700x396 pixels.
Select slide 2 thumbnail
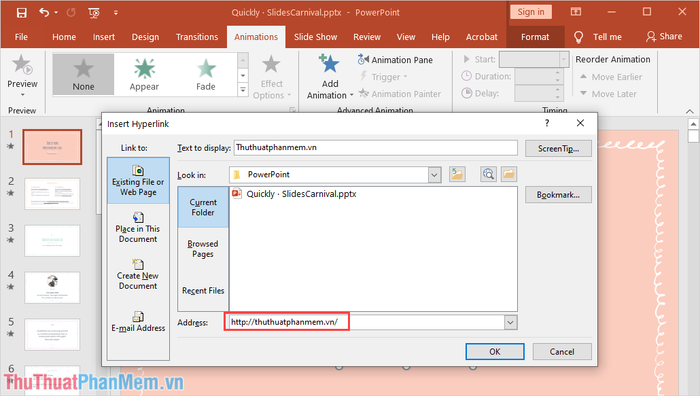(x=52, y=194)
